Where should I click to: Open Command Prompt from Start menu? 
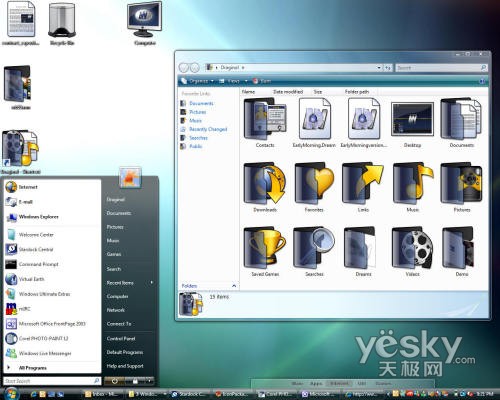53,264
